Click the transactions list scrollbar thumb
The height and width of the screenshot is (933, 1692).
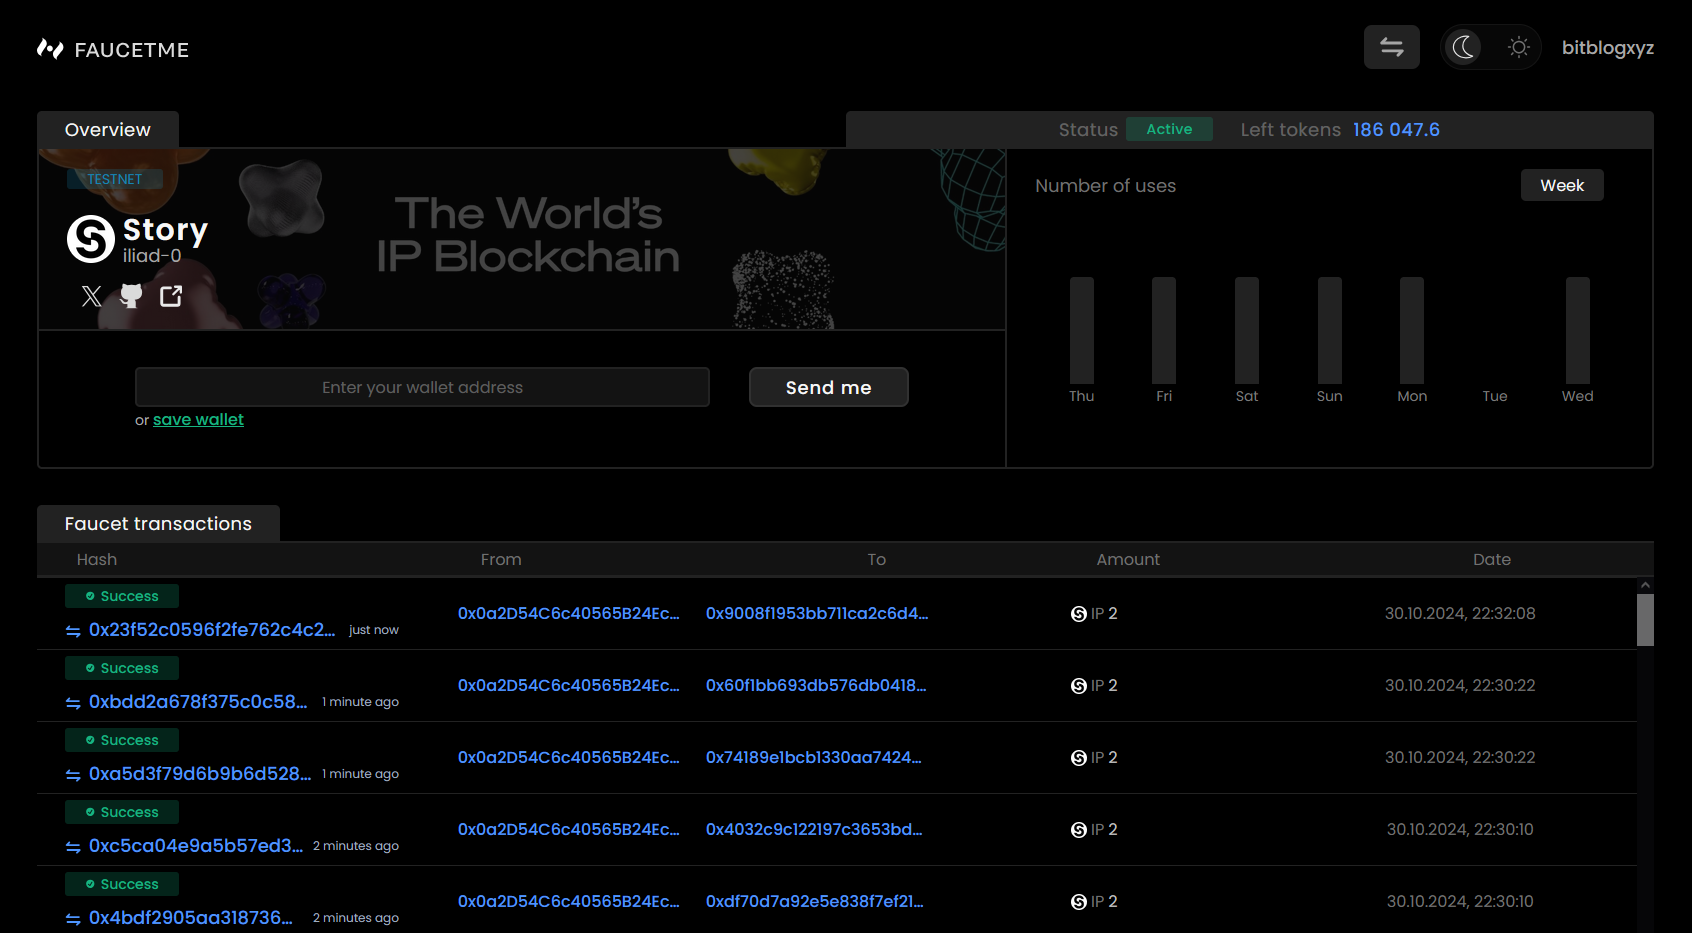click(1644, 620)
